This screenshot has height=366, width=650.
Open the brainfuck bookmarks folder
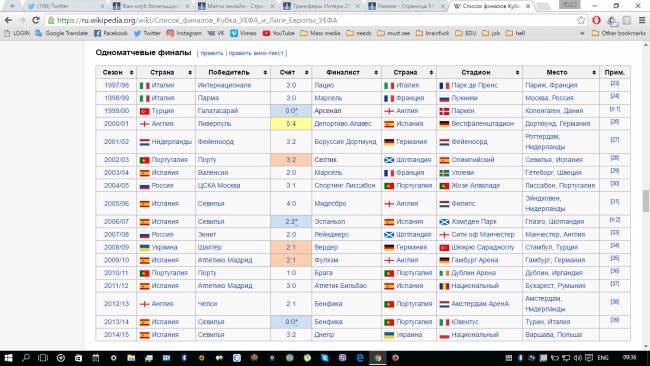coord(432,33)
